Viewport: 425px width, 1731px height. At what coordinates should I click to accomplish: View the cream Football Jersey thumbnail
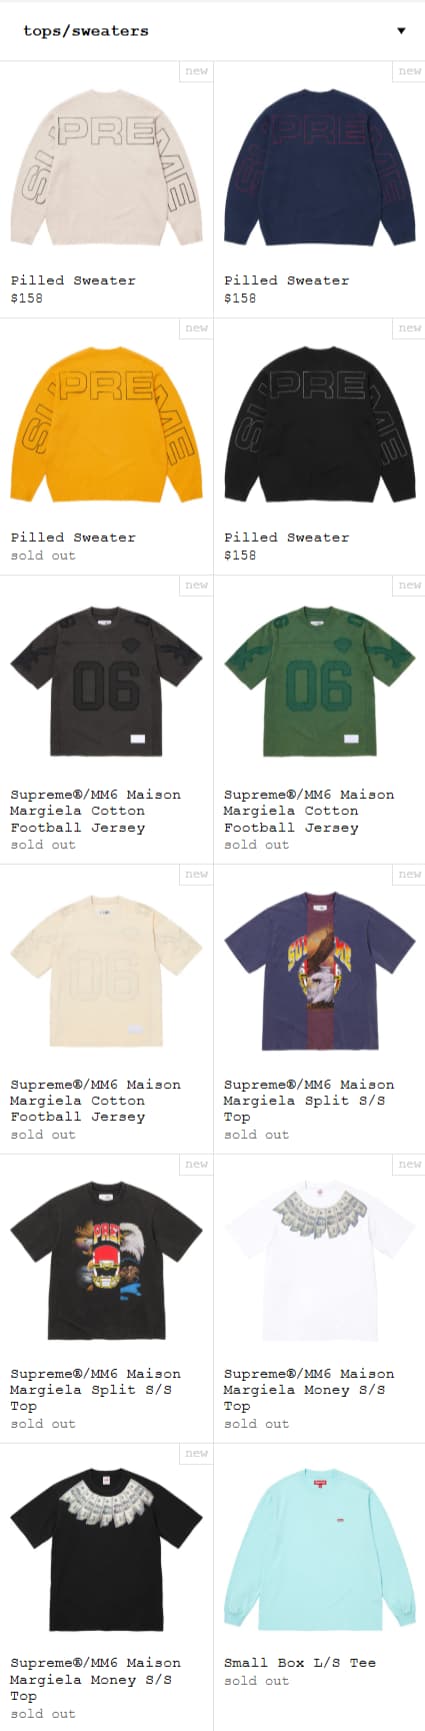[106, 971]
